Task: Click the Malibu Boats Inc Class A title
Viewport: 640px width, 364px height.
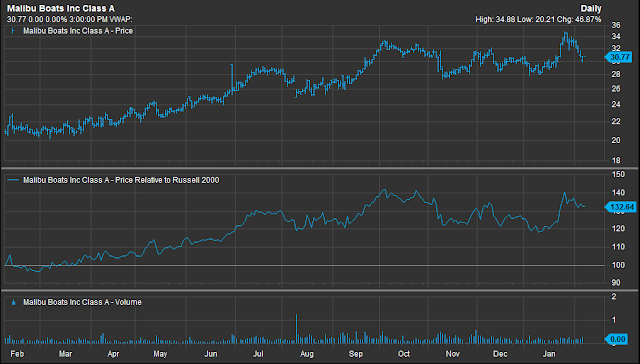Action: pyautogui.click(x=61, y=9)
